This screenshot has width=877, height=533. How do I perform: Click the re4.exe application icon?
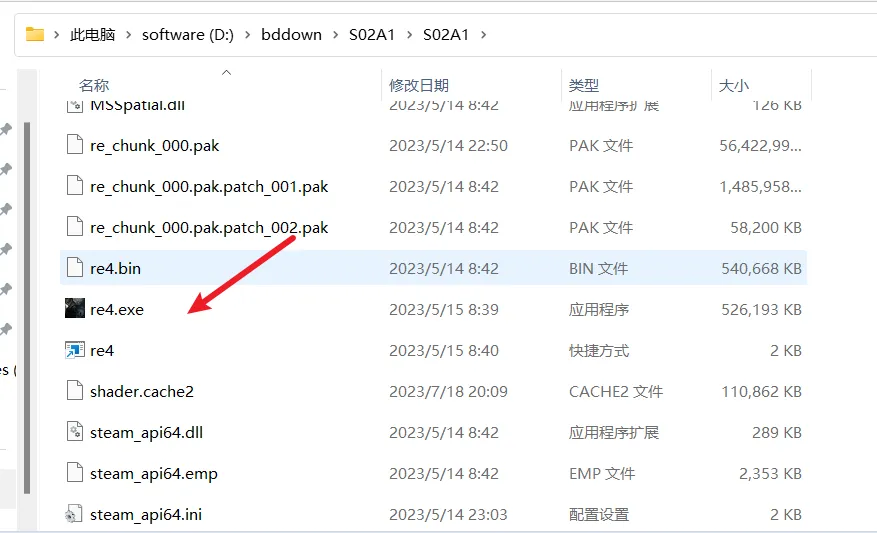pyautogui.click(x=74, y=309)
